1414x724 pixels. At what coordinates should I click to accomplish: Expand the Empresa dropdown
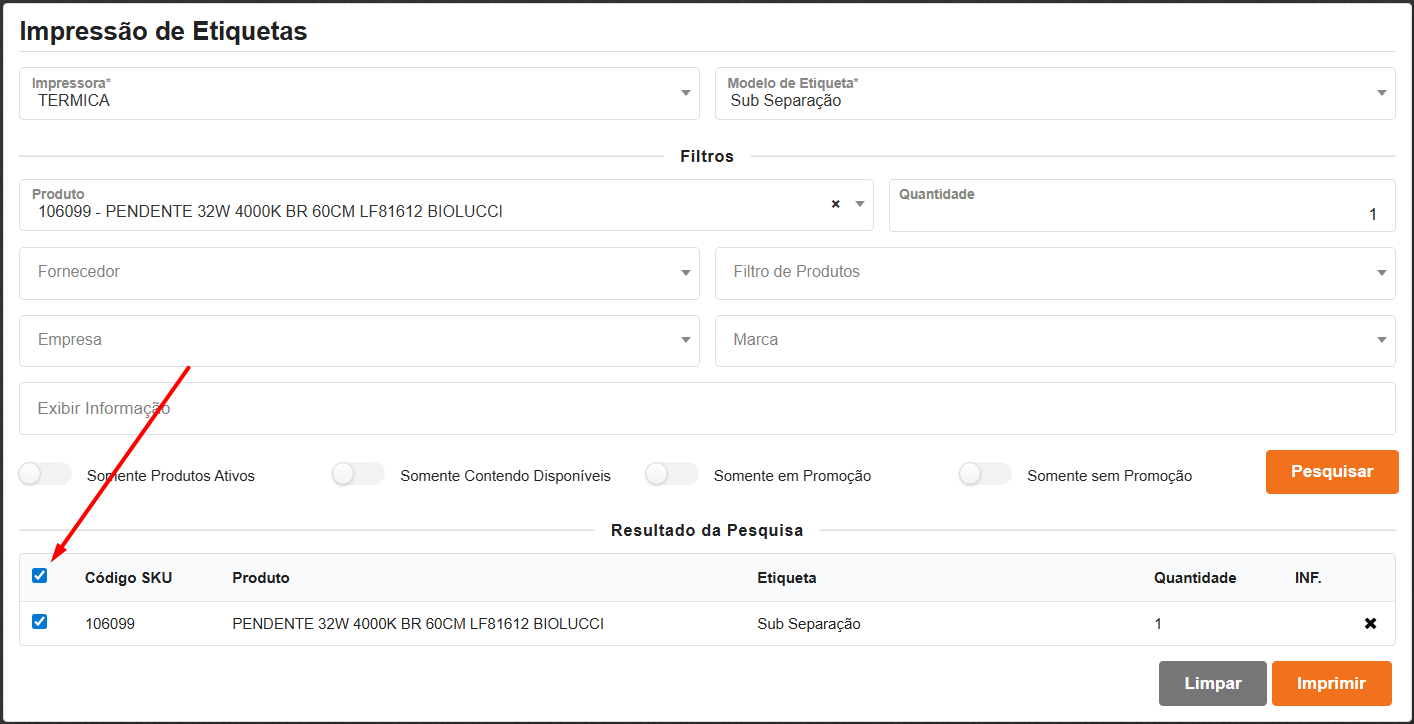coord(684,340)
